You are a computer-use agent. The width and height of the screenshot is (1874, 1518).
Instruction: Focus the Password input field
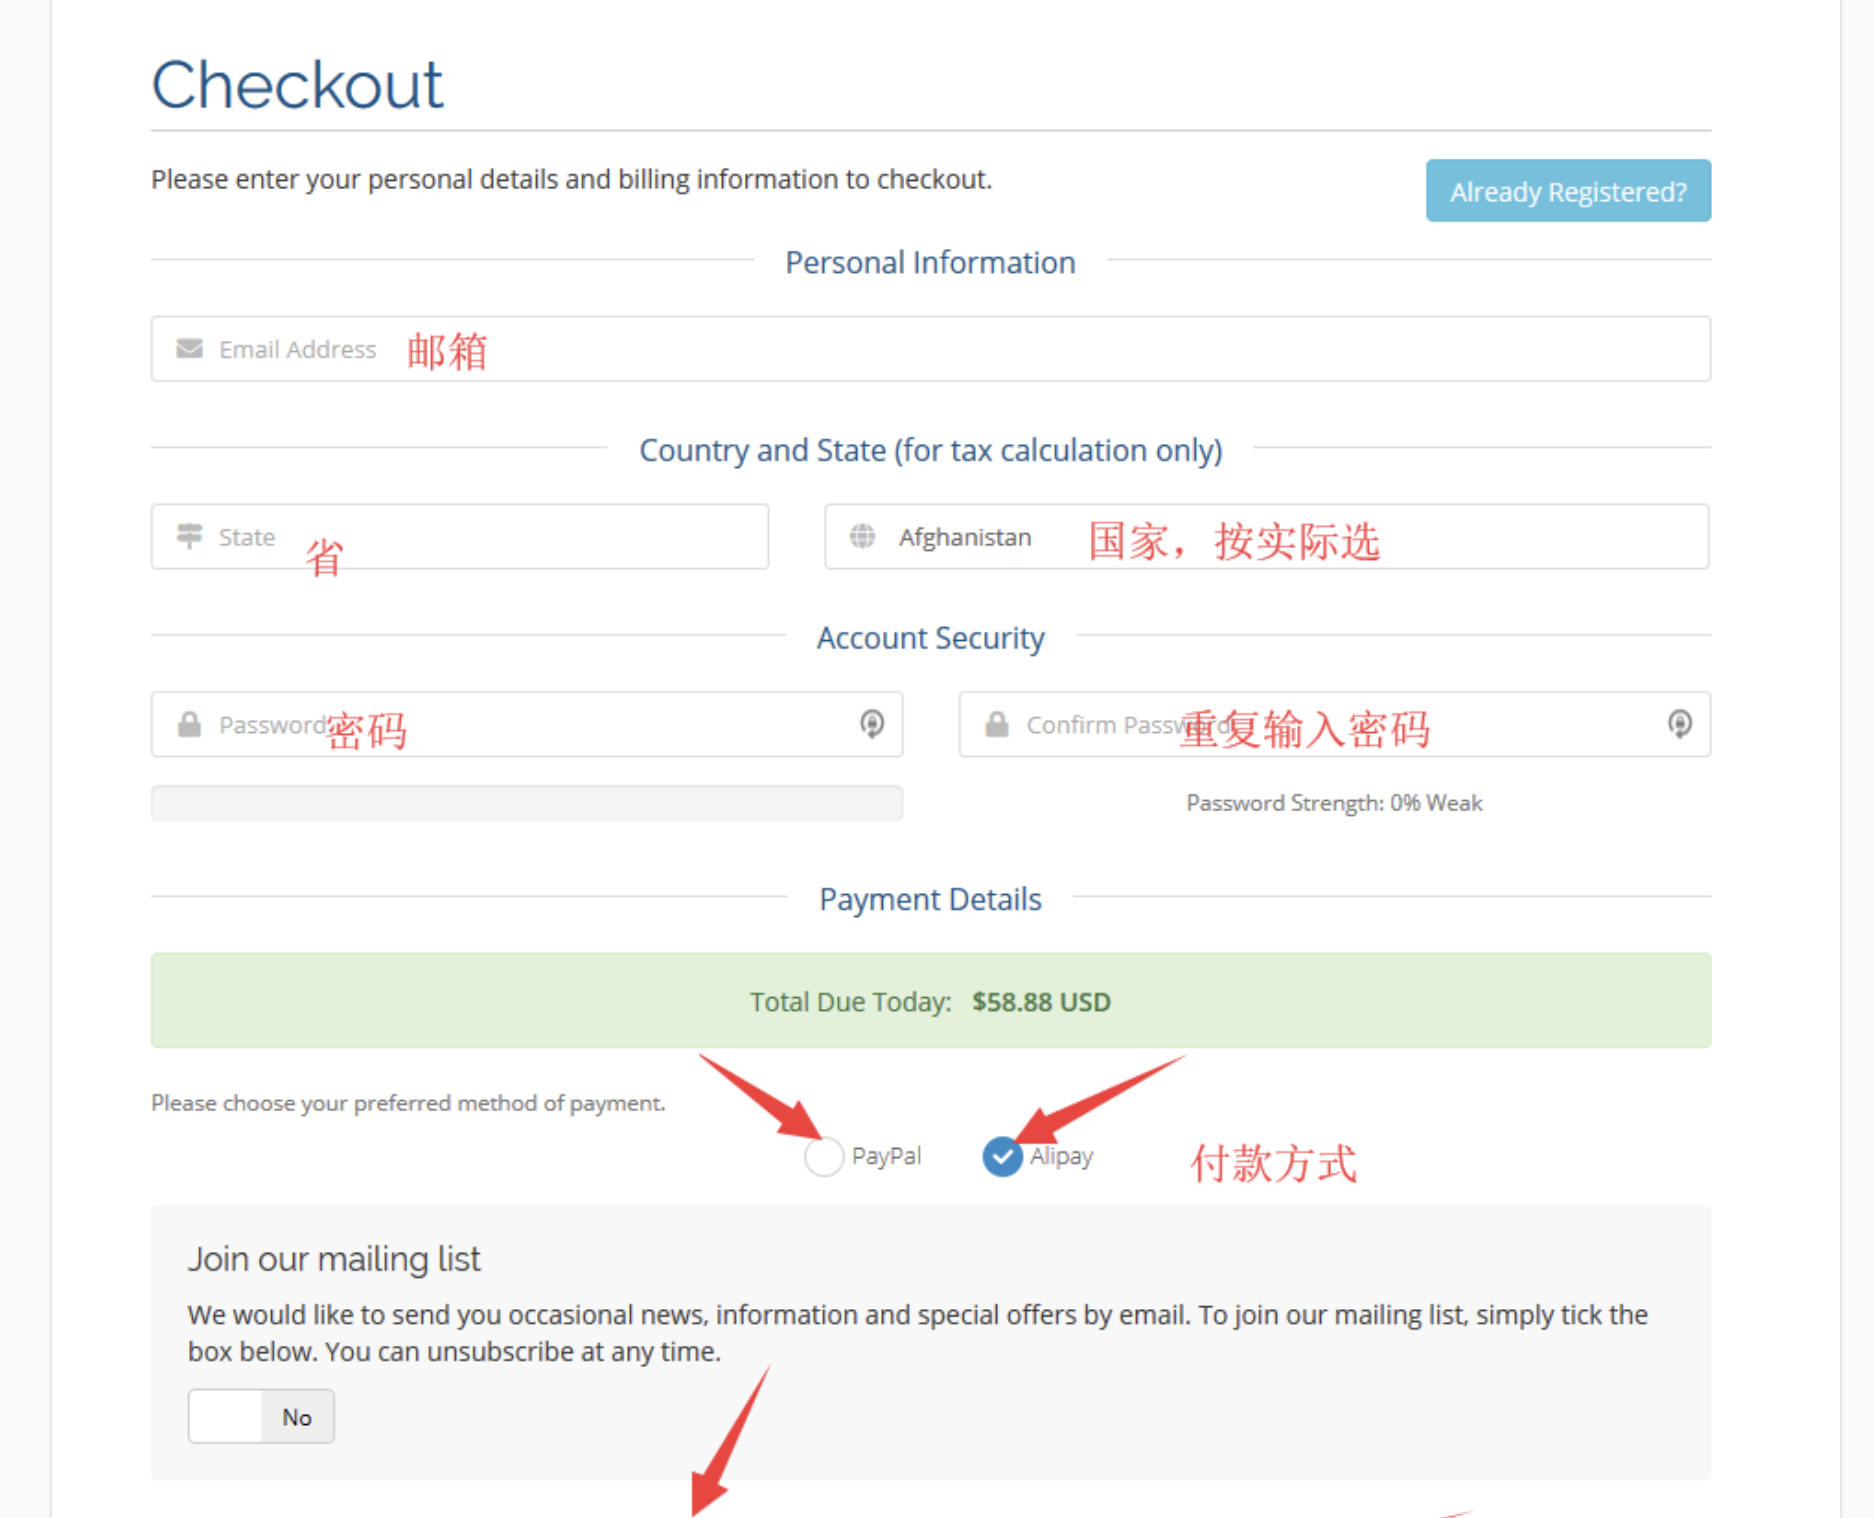point(527,724)
